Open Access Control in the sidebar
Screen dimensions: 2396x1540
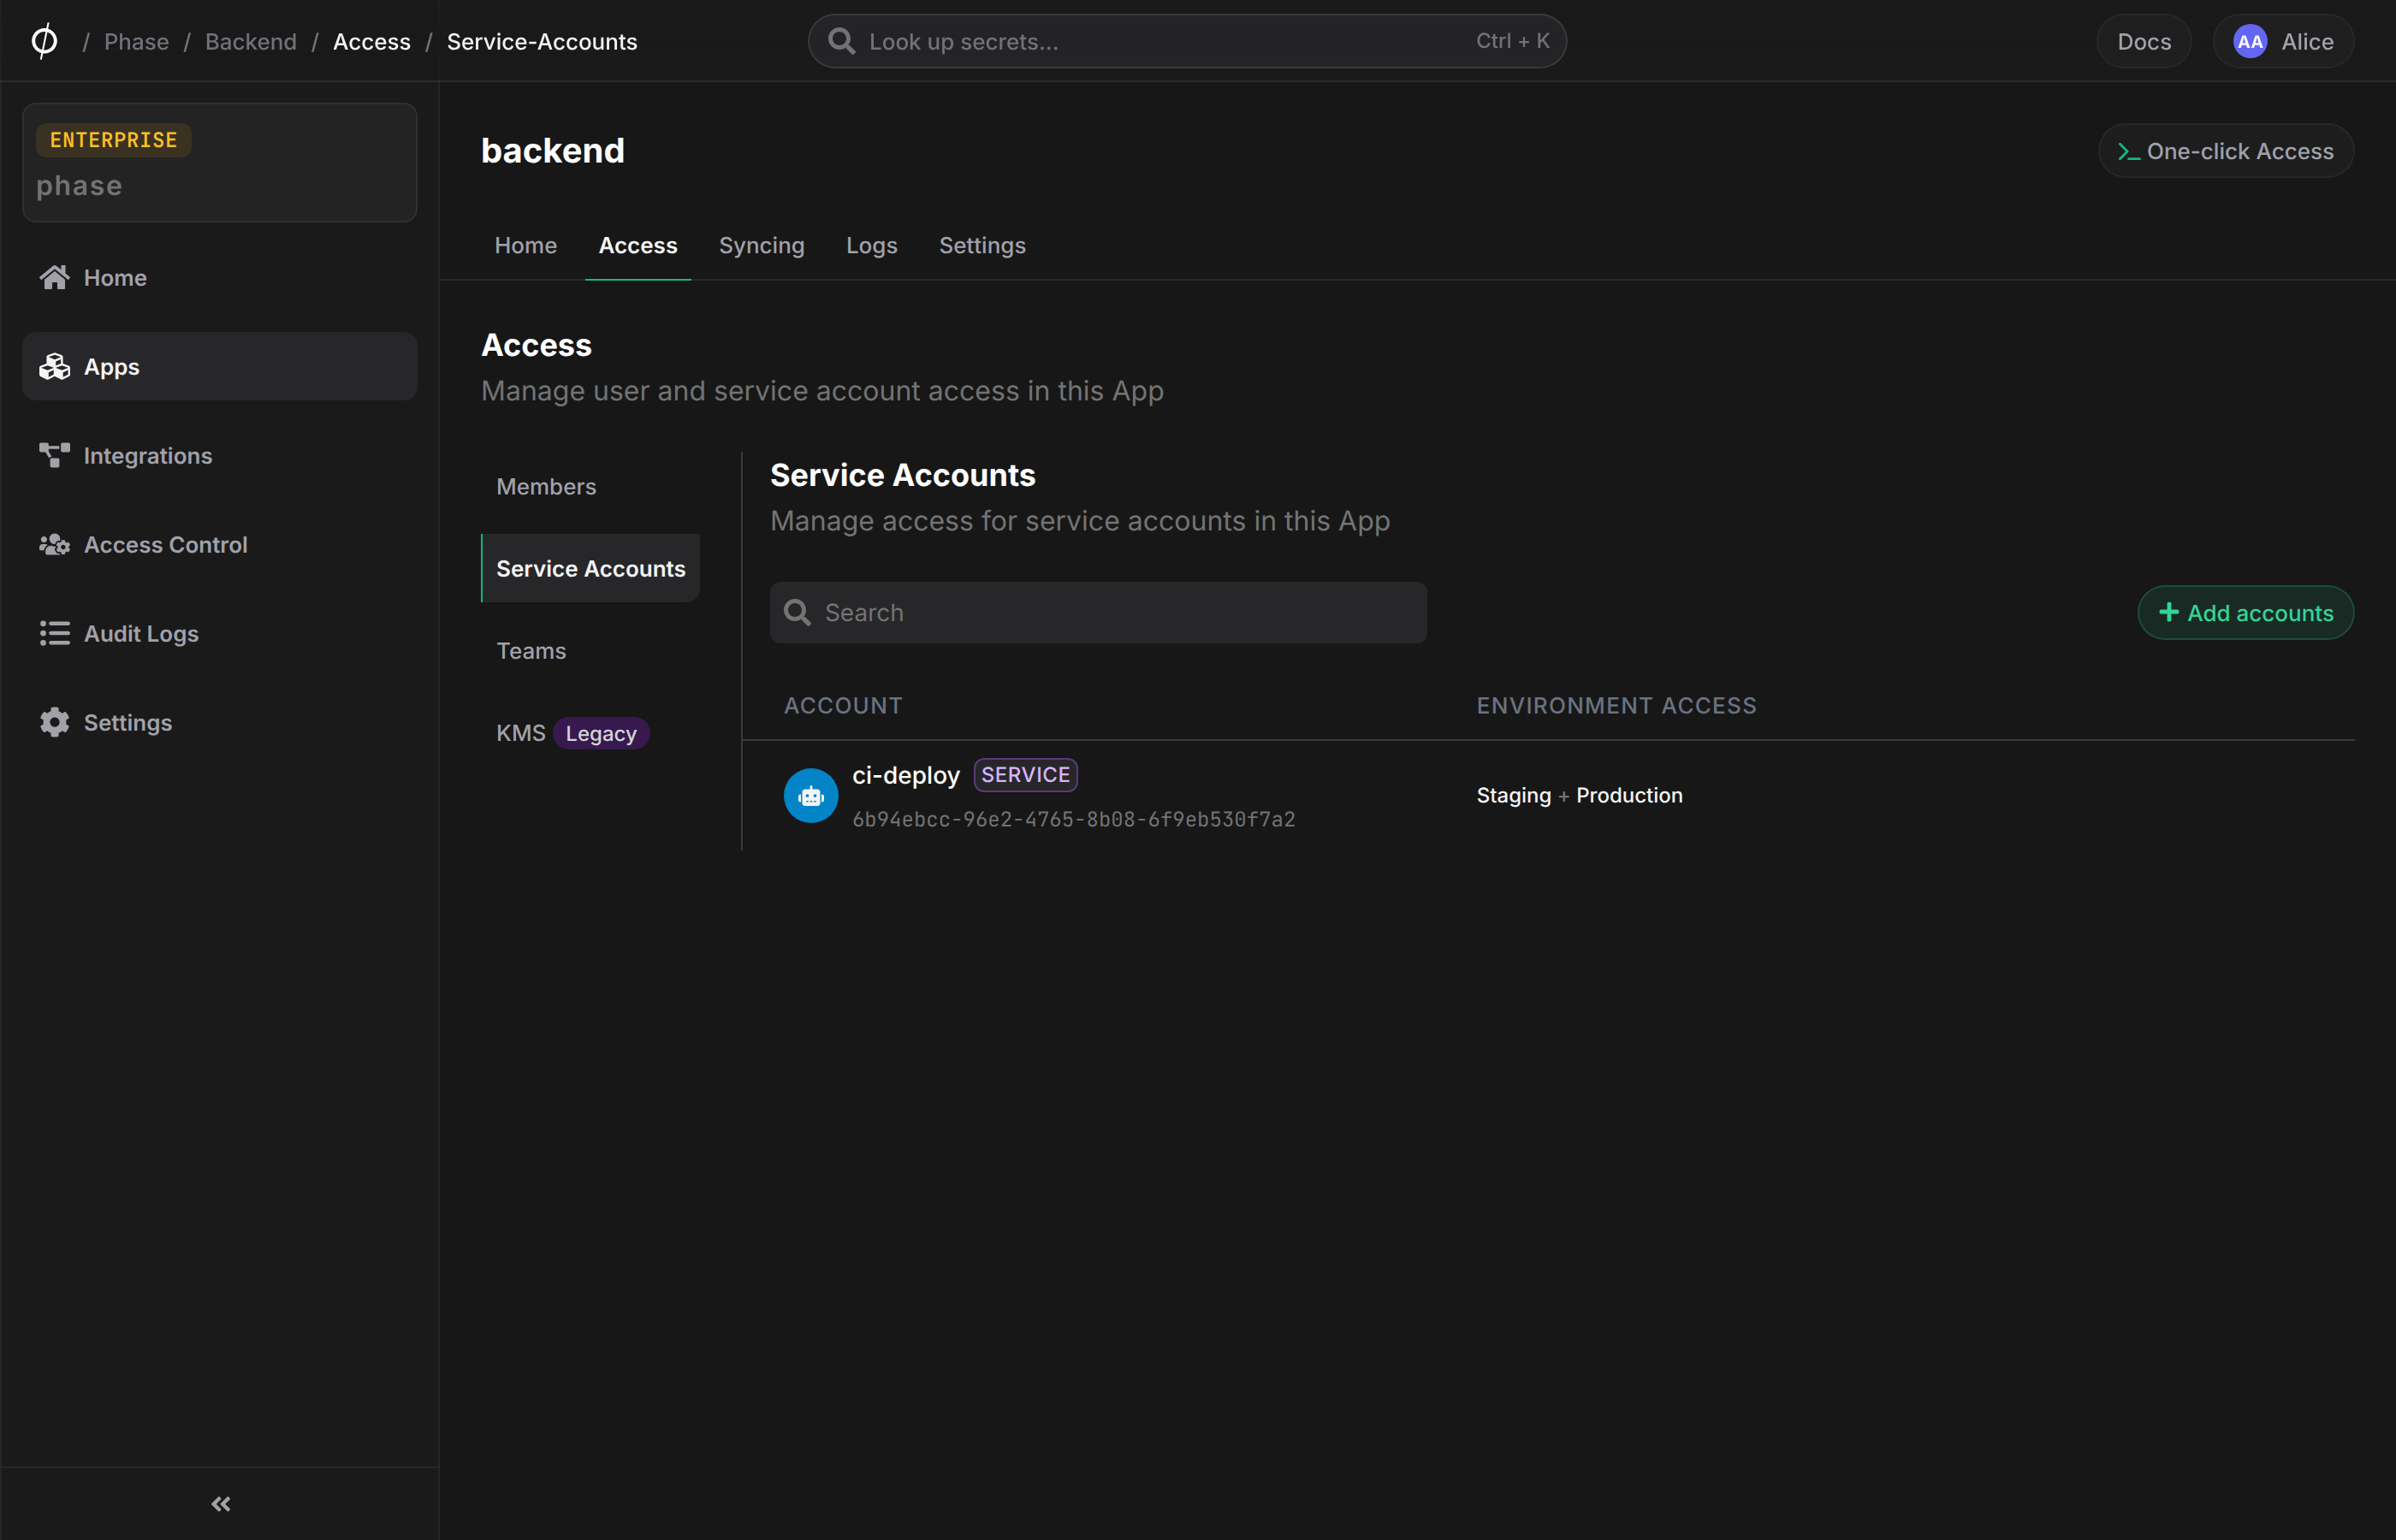pos(219,544)
